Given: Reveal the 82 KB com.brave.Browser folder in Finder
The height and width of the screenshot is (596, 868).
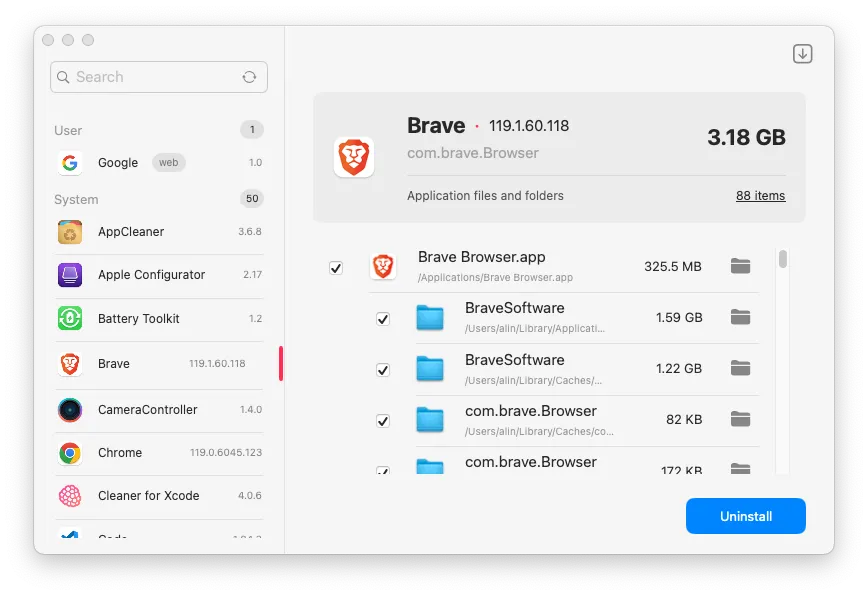Looking at the screenshot, I should tap(740, 419).
